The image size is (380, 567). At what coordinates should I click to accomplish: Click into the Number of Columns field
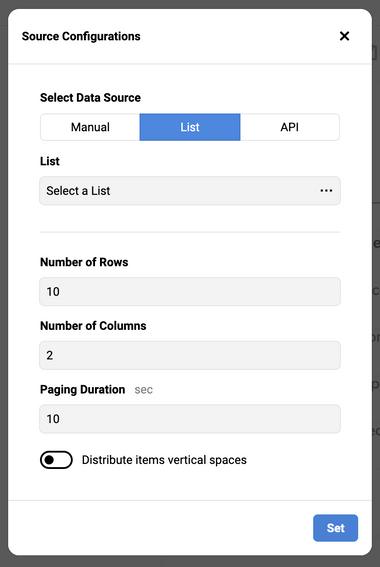(190, 355)
